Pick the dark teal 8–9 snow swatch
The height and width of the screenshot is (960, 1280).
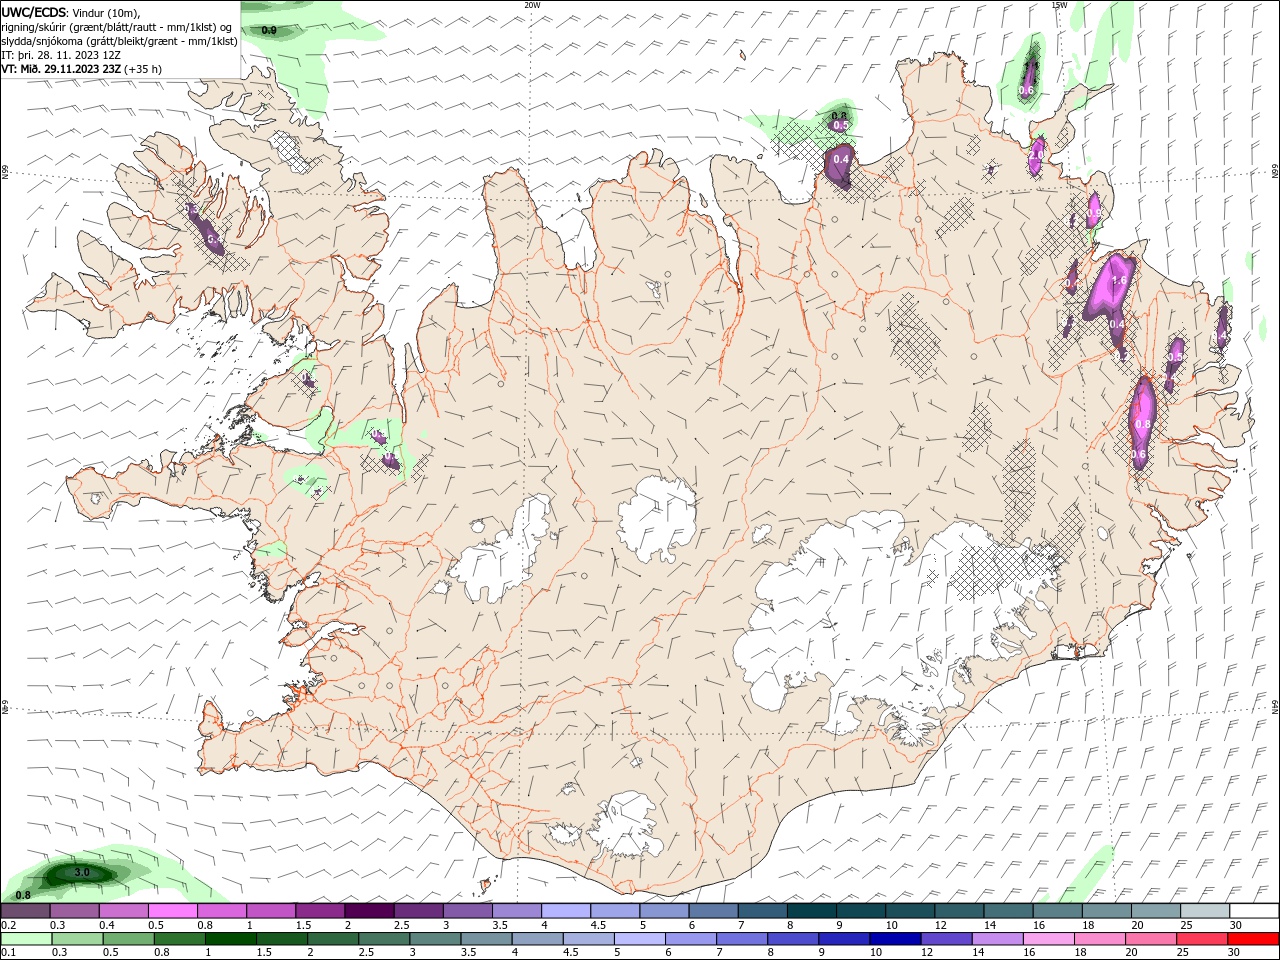(811, 911)
